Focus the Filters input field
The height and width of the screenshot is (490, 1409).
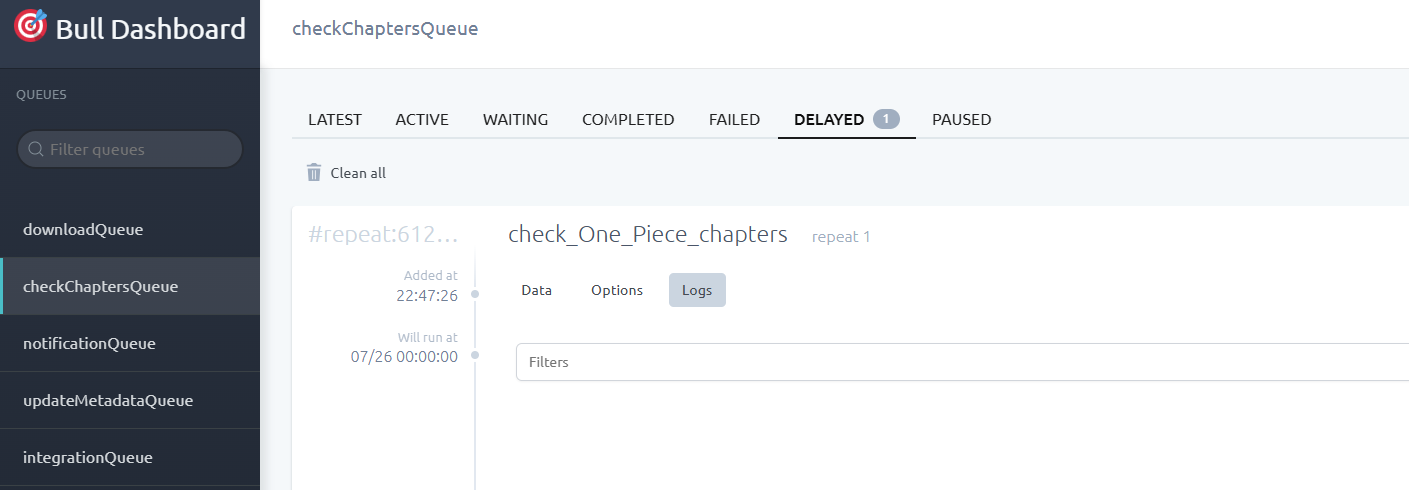(962, 362)
